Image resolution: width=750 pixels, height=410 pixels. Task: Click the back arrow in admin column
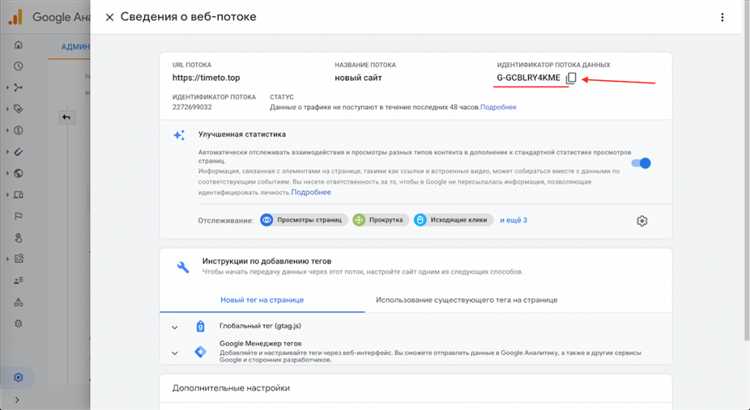[66, 117]
